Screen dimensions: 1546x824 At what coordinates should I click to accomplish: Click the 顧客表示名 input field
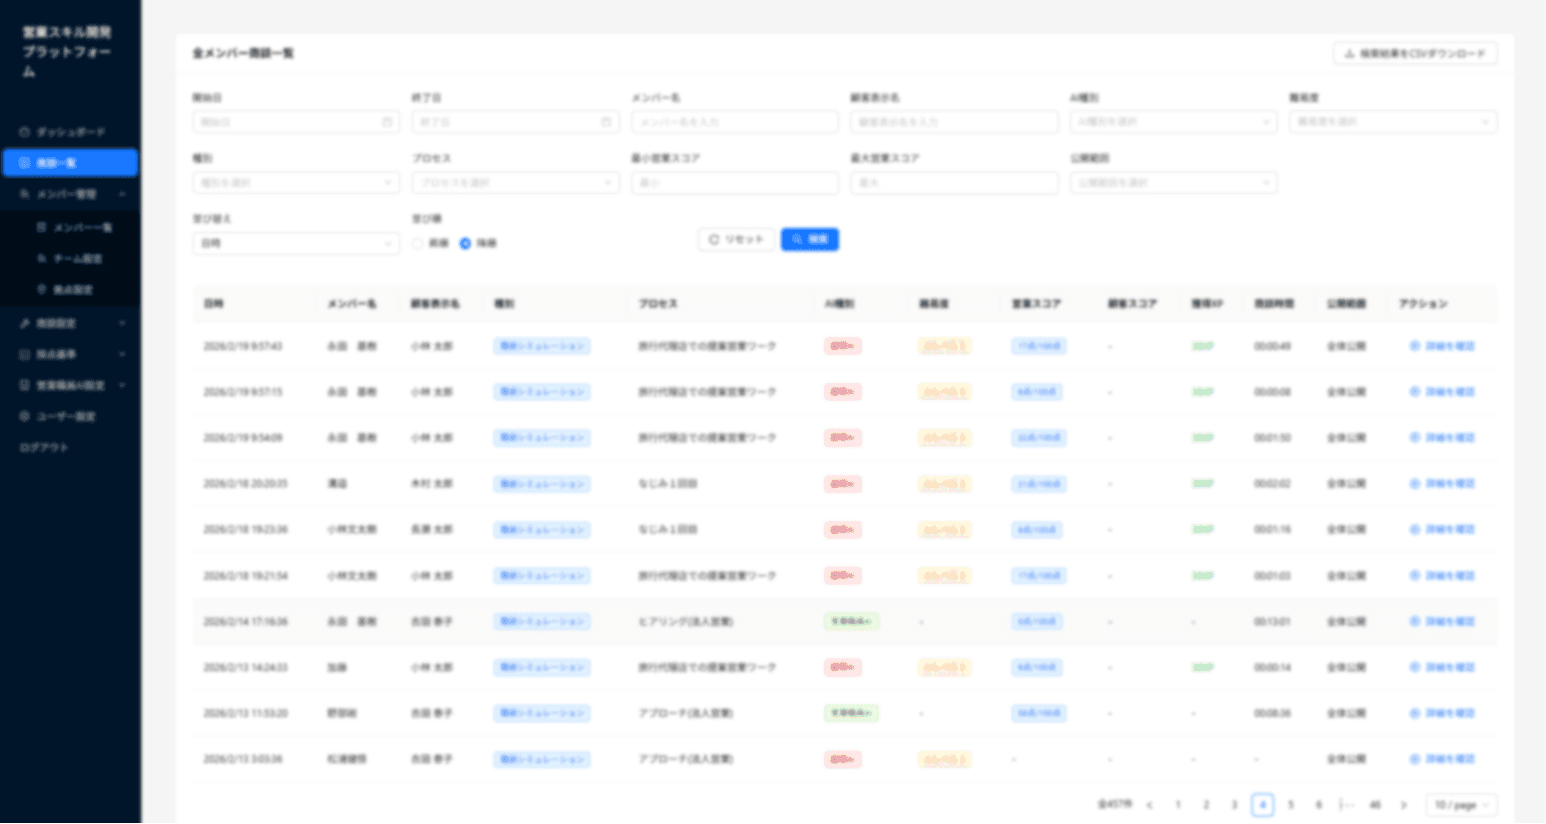[954, 122]
